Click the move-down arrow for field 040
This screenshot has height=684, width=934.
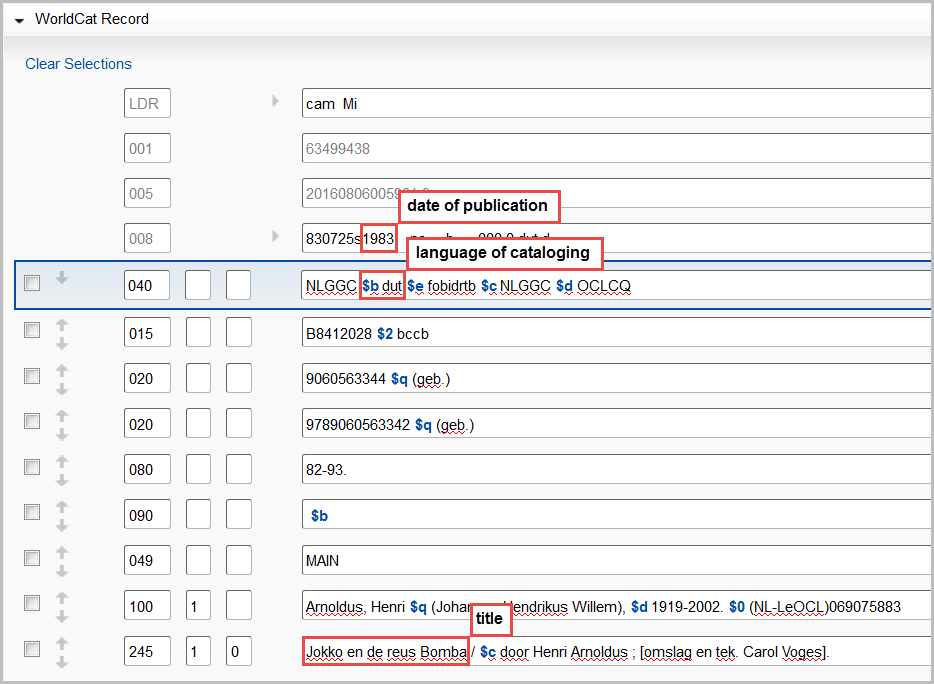click(x=61, y=278)
